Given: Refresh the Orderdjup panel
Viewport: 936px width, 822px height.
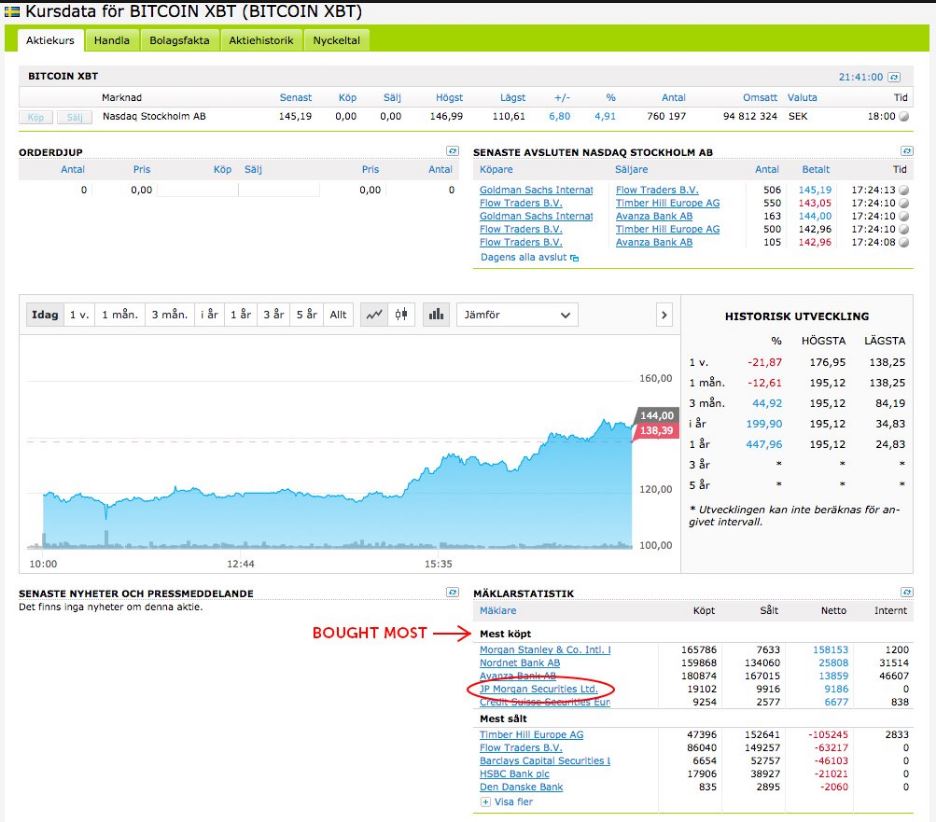Looking at the screenshot, I should point(452,152).
